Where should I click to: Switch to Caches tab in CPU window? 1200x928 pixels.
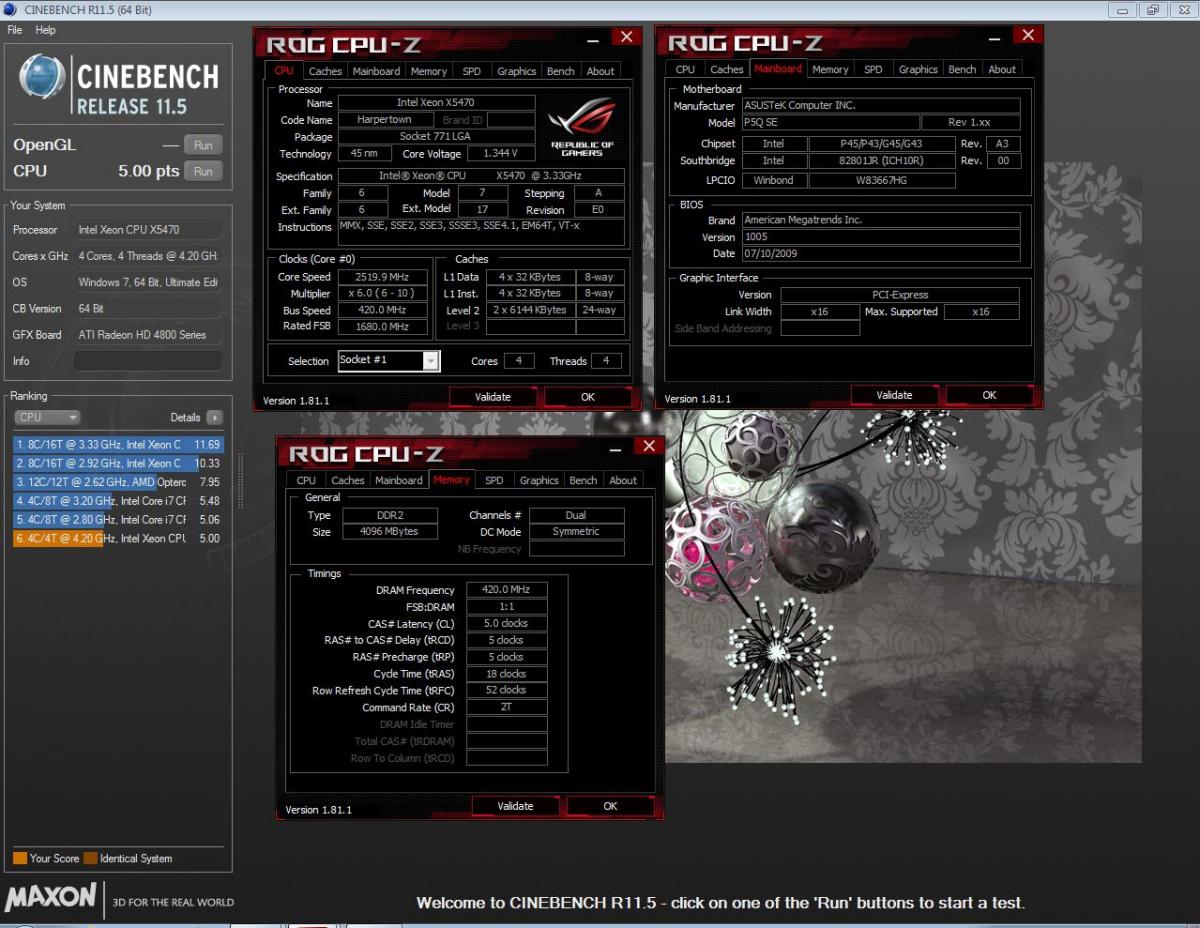click(325, 71)
